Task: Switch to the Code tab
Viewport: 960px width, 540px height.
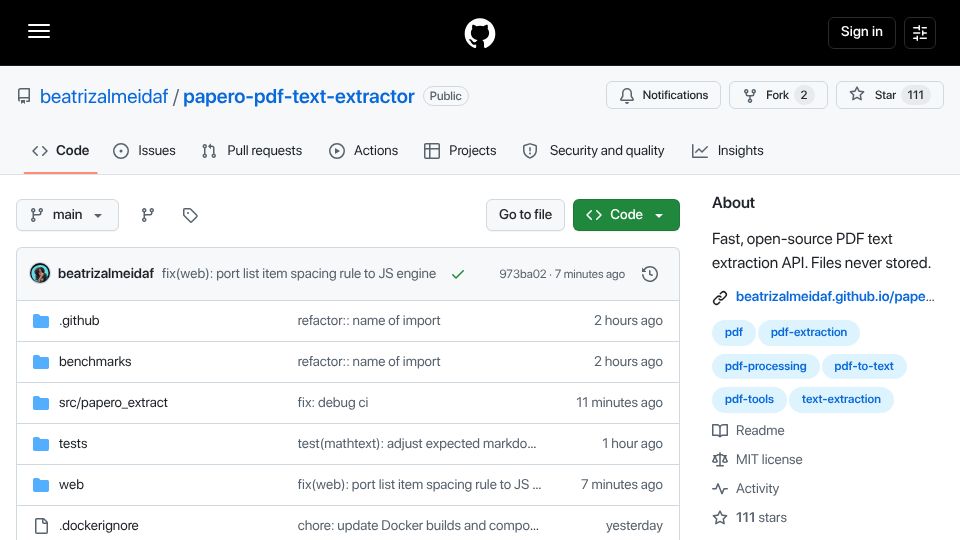Action: click(x=61, y=151)
